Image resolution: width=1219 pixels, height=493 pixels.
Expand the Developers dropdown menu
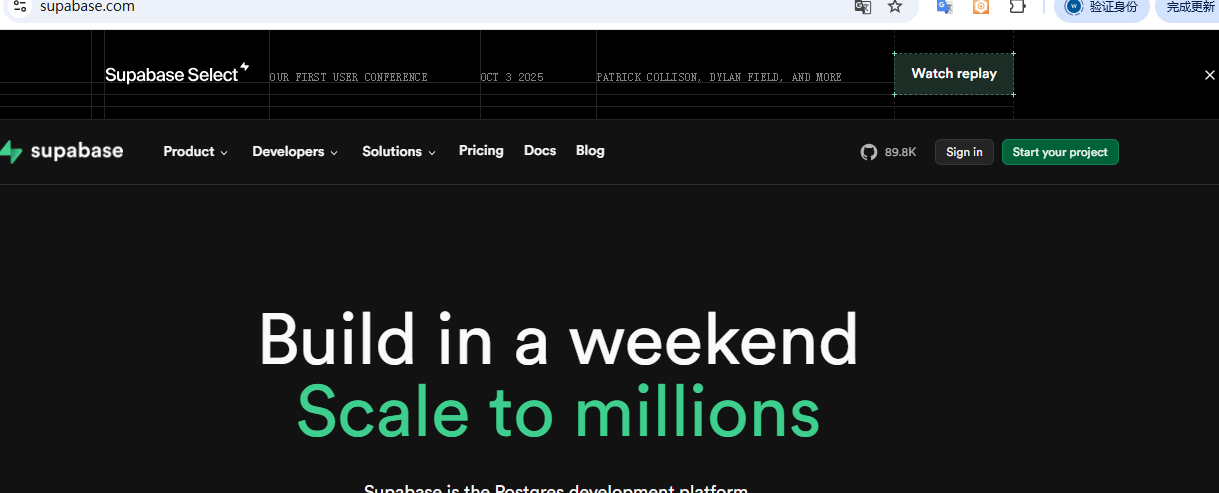pos(294,152)
